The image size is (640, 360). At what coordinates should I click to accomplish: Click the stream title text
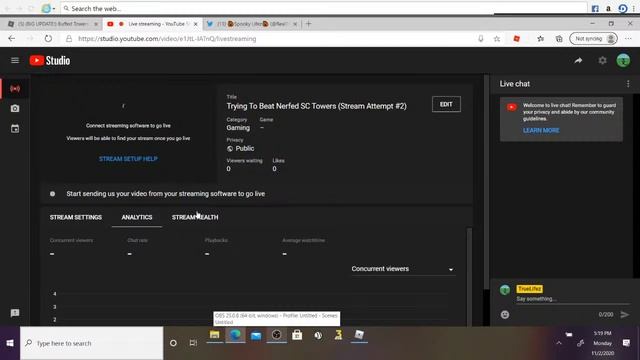(316, 106)
